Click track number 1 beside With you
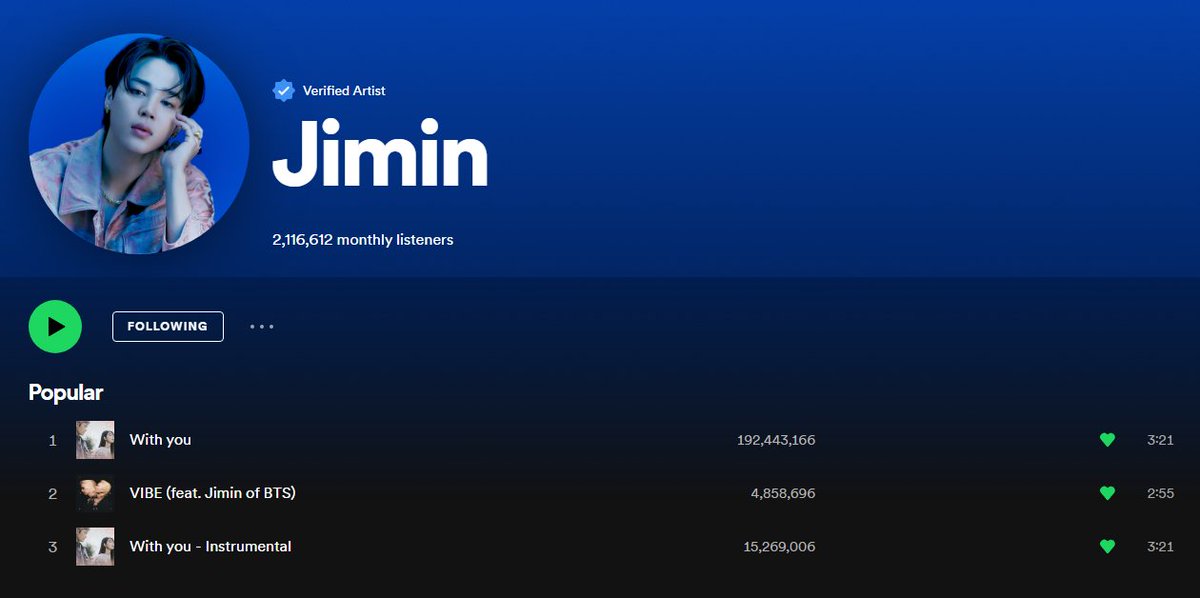 click(x=53, y=440)
